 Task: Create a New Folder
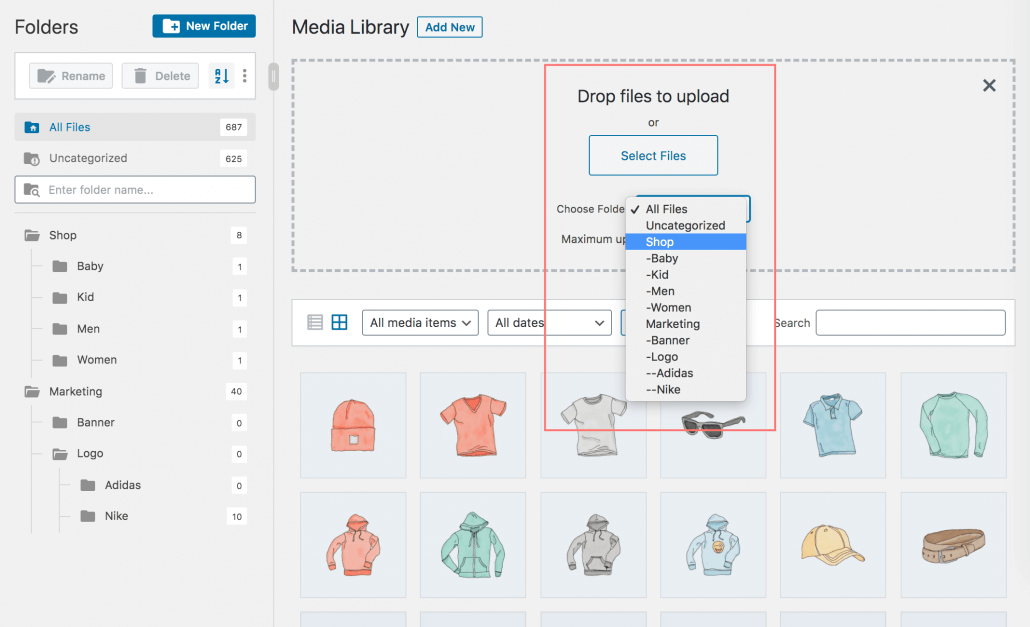tap(204, 26)
